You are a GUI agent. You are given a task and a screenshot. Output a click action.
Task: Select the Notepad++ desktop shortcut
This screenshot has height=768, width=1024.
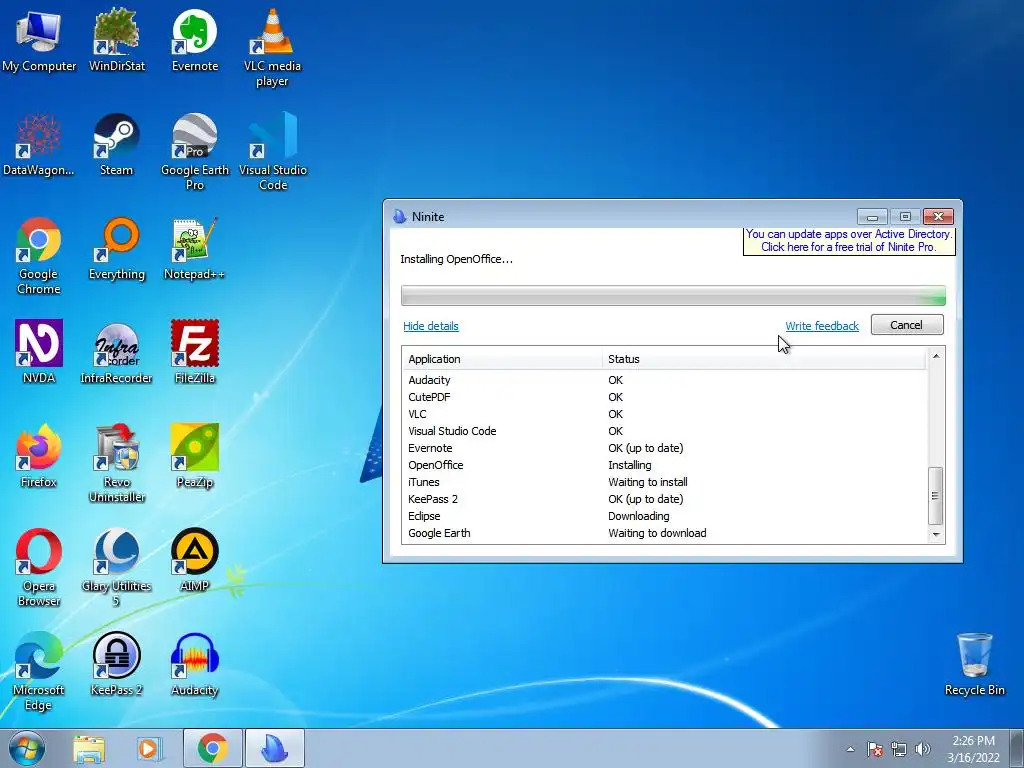(195, 249)
